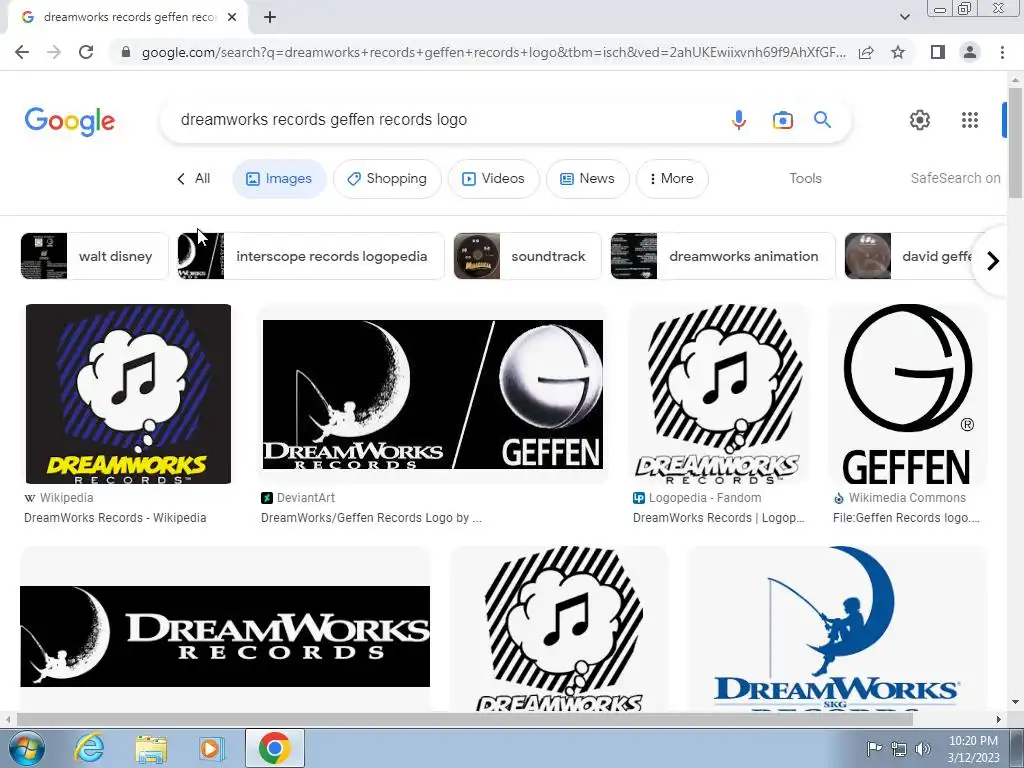Open the Google apps grid

tap(970, 120)
